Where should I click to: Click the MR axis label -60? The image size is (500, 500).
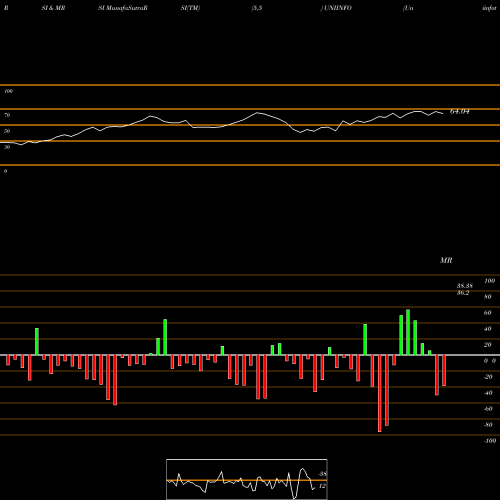pyautogui.click(x=488, y=409)
